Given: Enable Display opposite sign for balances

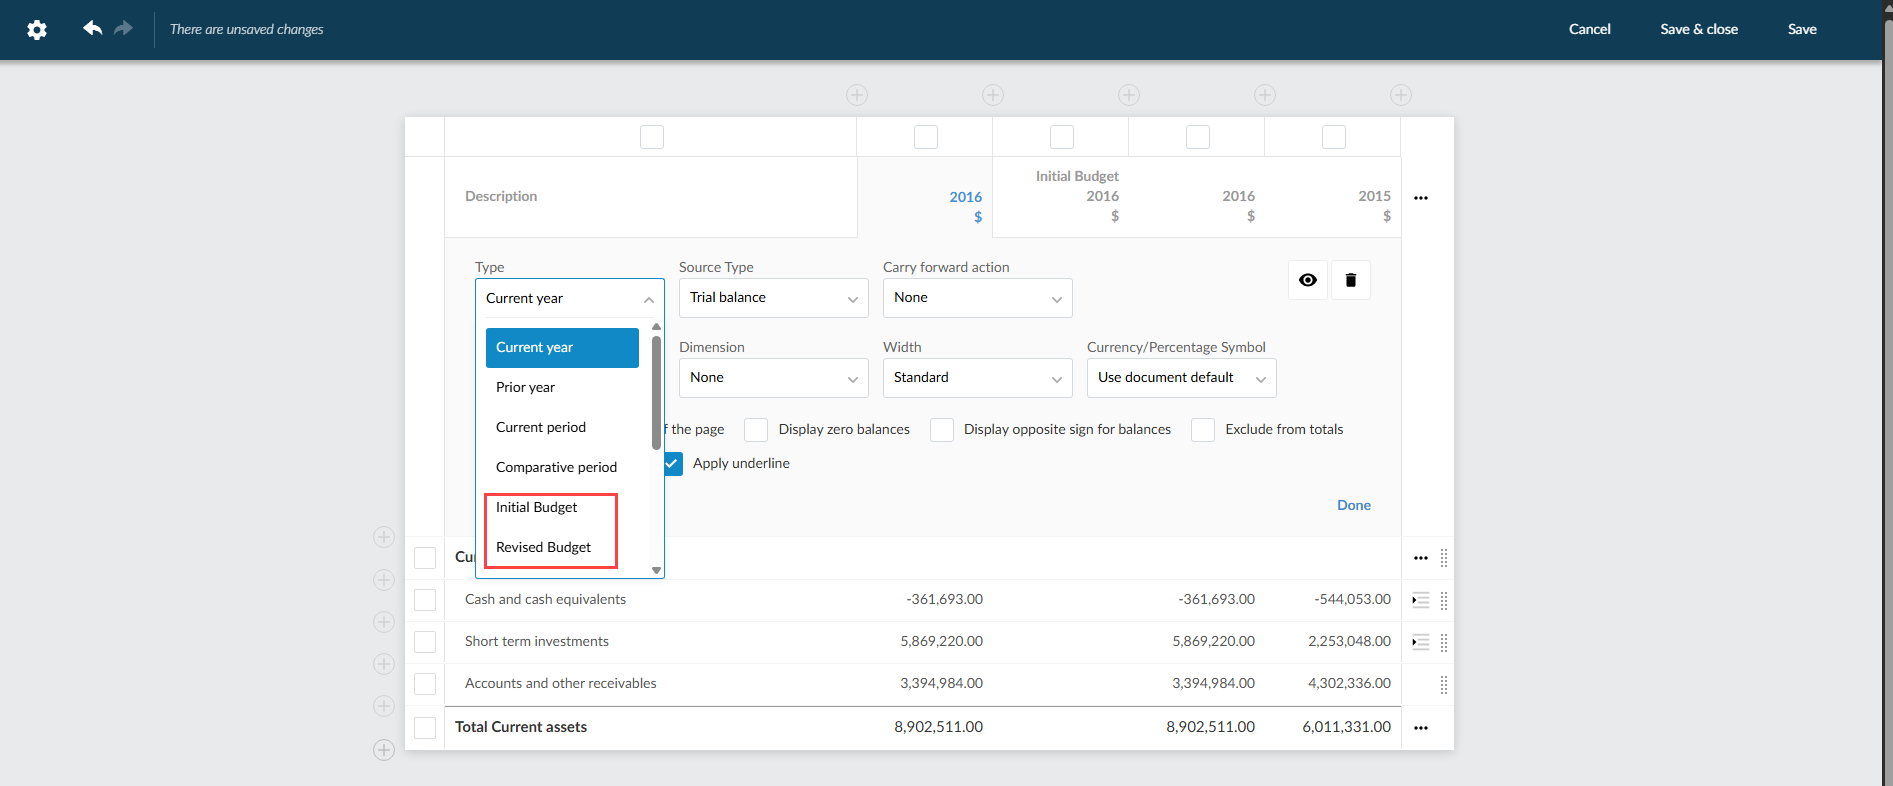Looking at the screenshot, I should pos(942,430).
